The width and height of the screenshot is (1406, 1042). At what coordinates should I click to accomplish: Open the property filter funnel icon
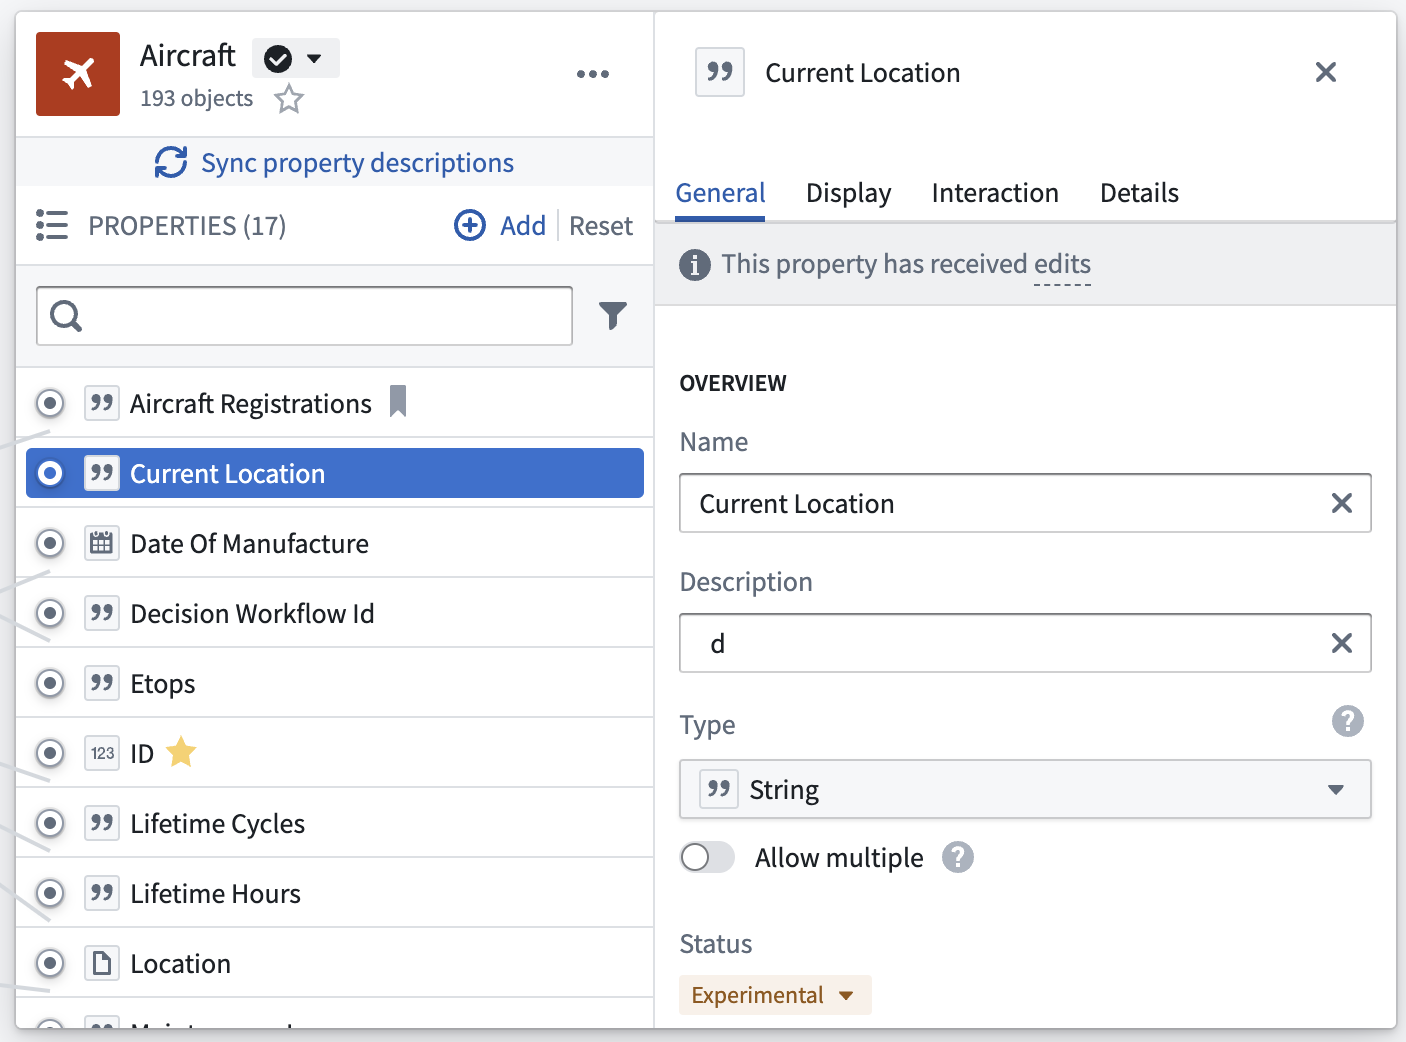pos(613,316)
